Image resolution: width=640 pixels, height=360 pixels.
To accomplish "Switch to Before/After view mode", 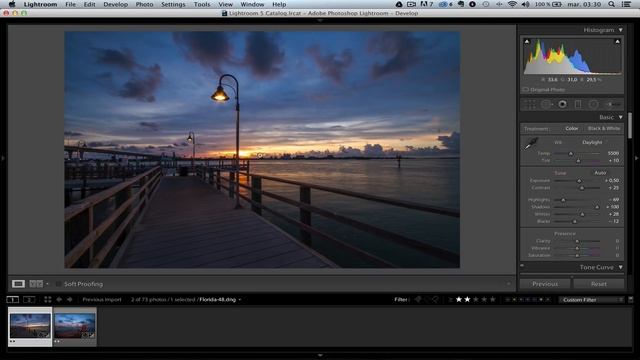I will 36,284.
